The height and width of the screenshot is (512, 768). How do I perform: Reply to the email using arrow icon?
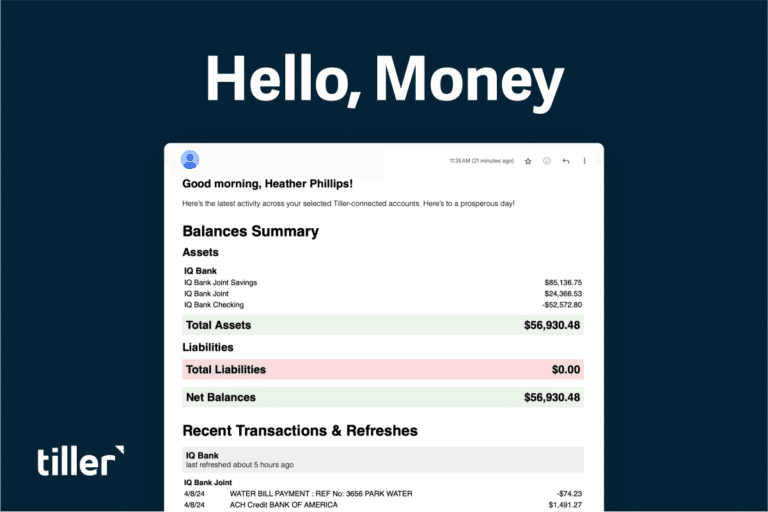click(566, 161)
